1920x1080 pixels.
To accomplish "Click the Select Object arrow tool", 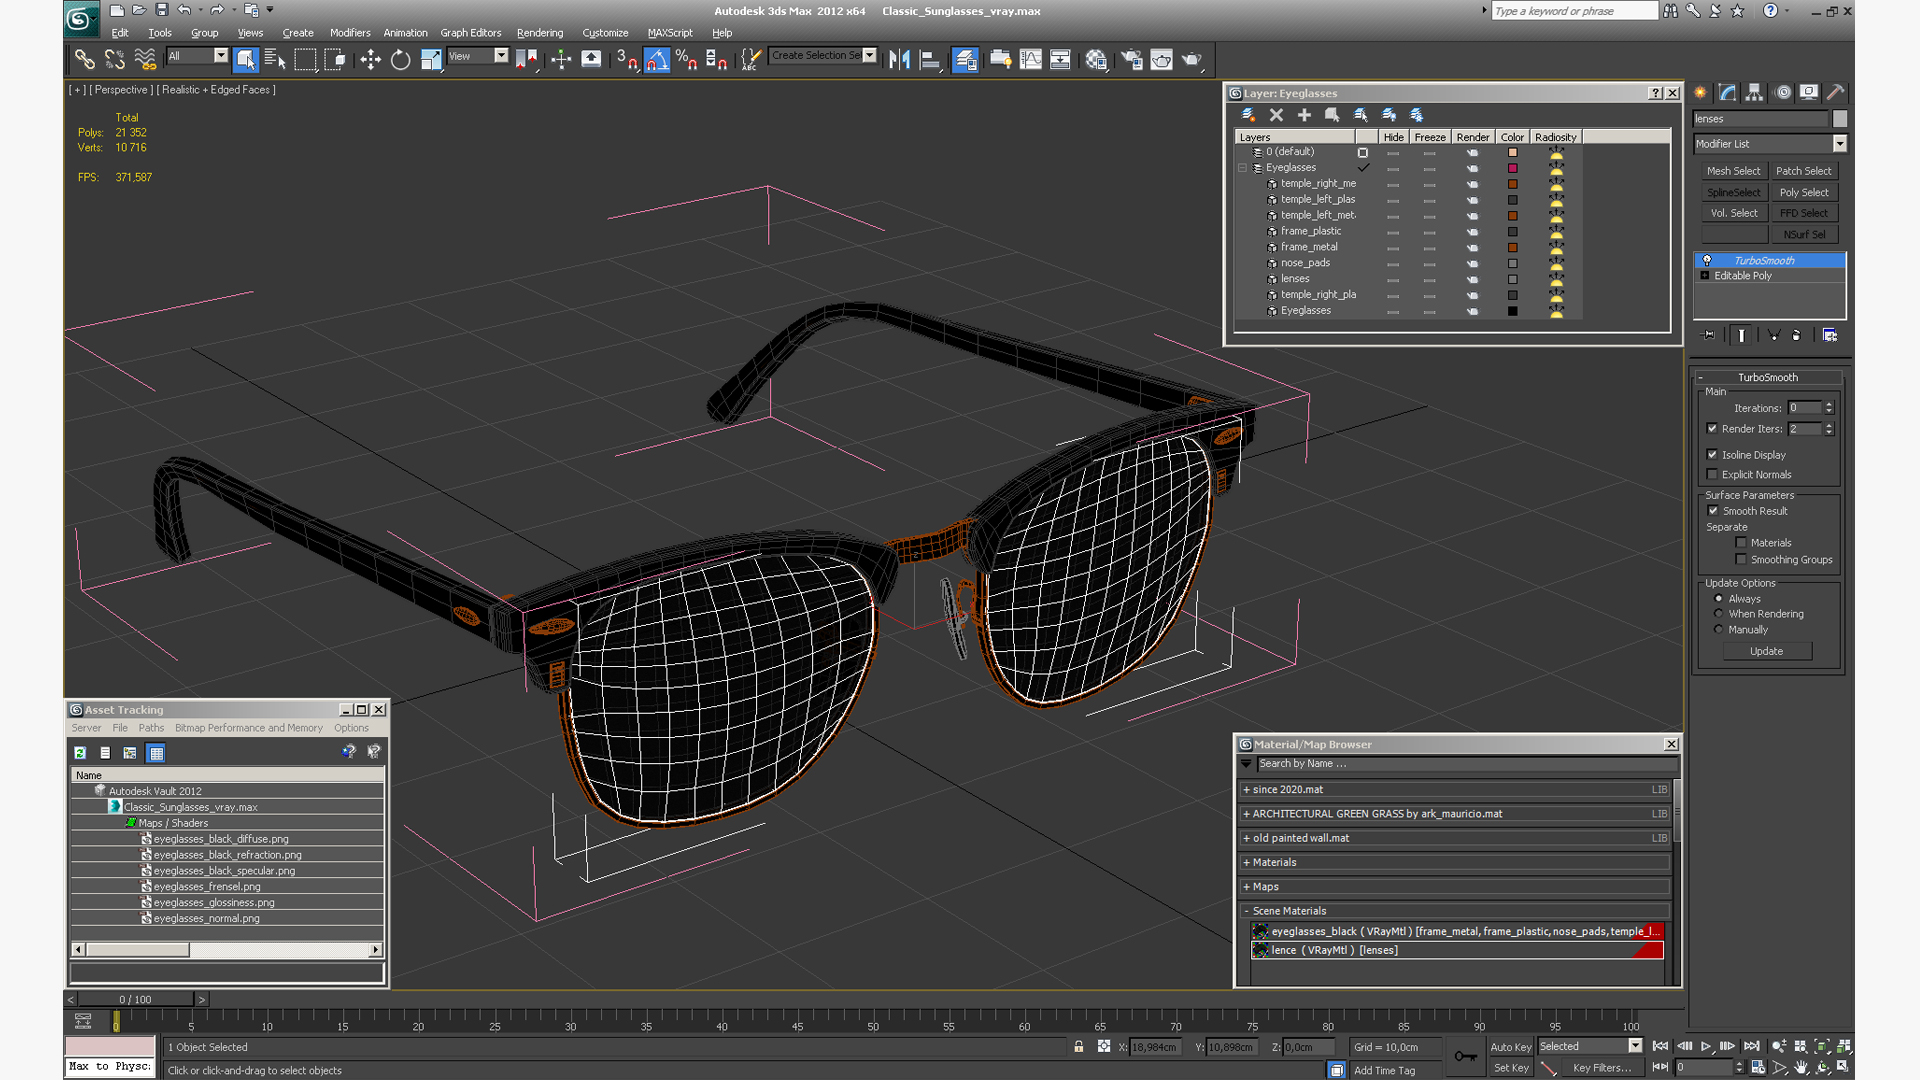I will 245,60.
